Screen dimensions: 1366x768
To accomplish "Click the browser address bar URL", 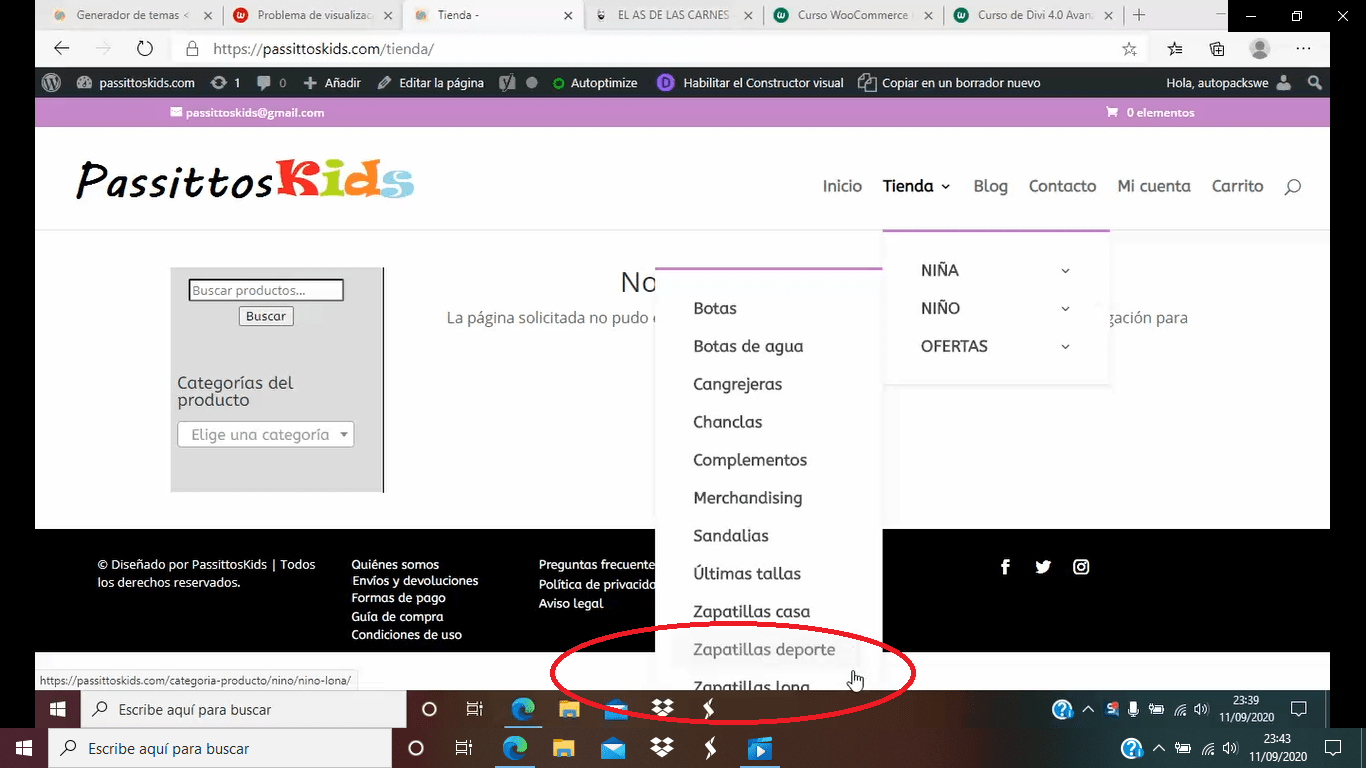I will pyautogui.click(x=323, y=49).
